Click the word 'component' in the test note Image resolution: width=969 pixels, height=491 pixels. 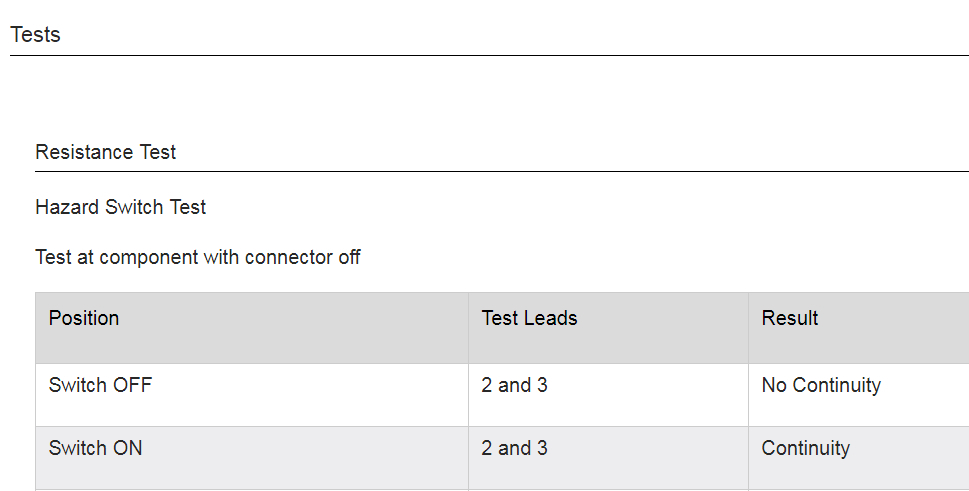click(148, 258)
